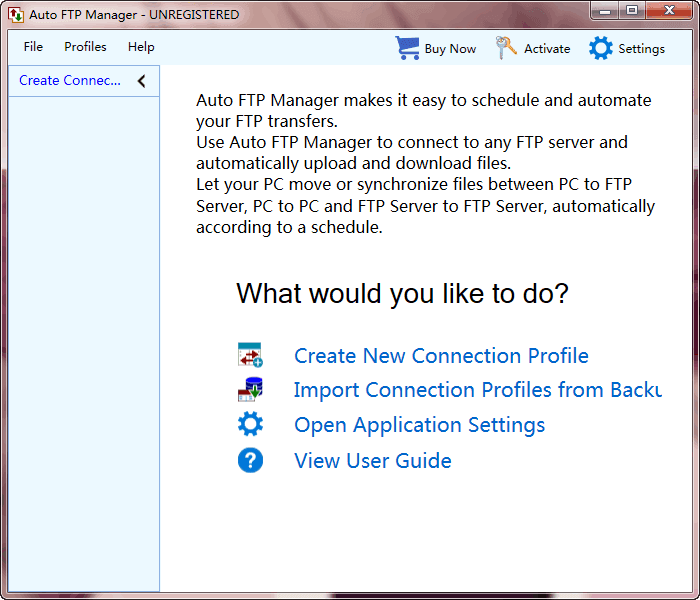Viewport: 700px width, 600px height.
Task: Maximize the Auto FTP Manager window
Action: click(x=632, y=10)
